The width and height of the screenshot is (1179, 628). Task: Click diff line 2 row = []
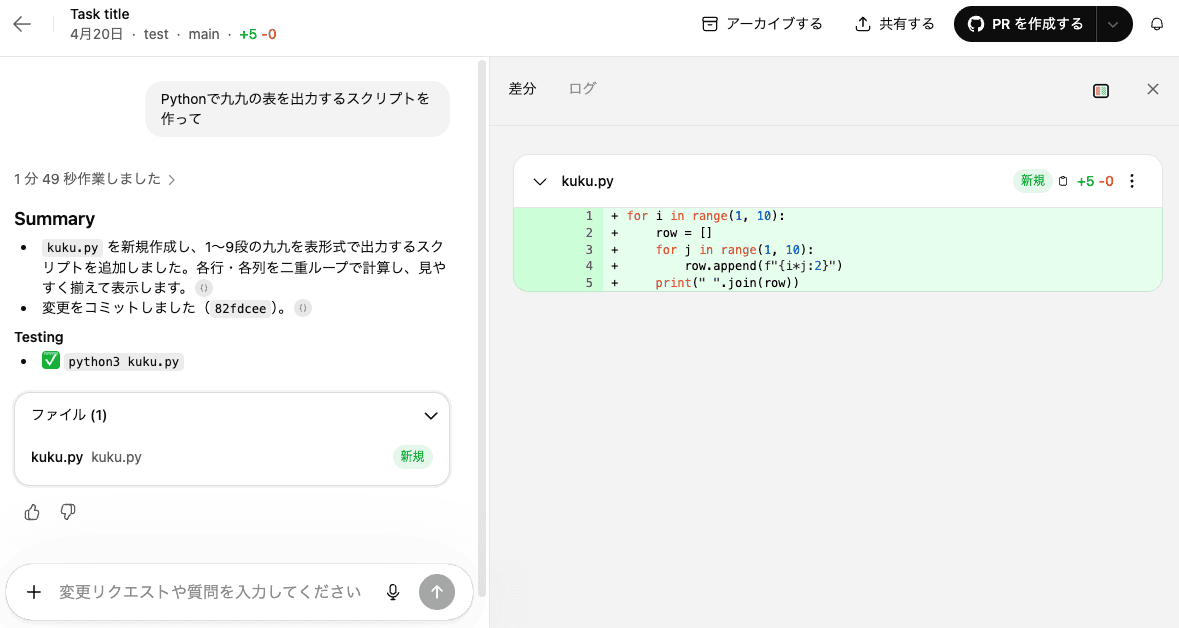[x=838, y=232]
